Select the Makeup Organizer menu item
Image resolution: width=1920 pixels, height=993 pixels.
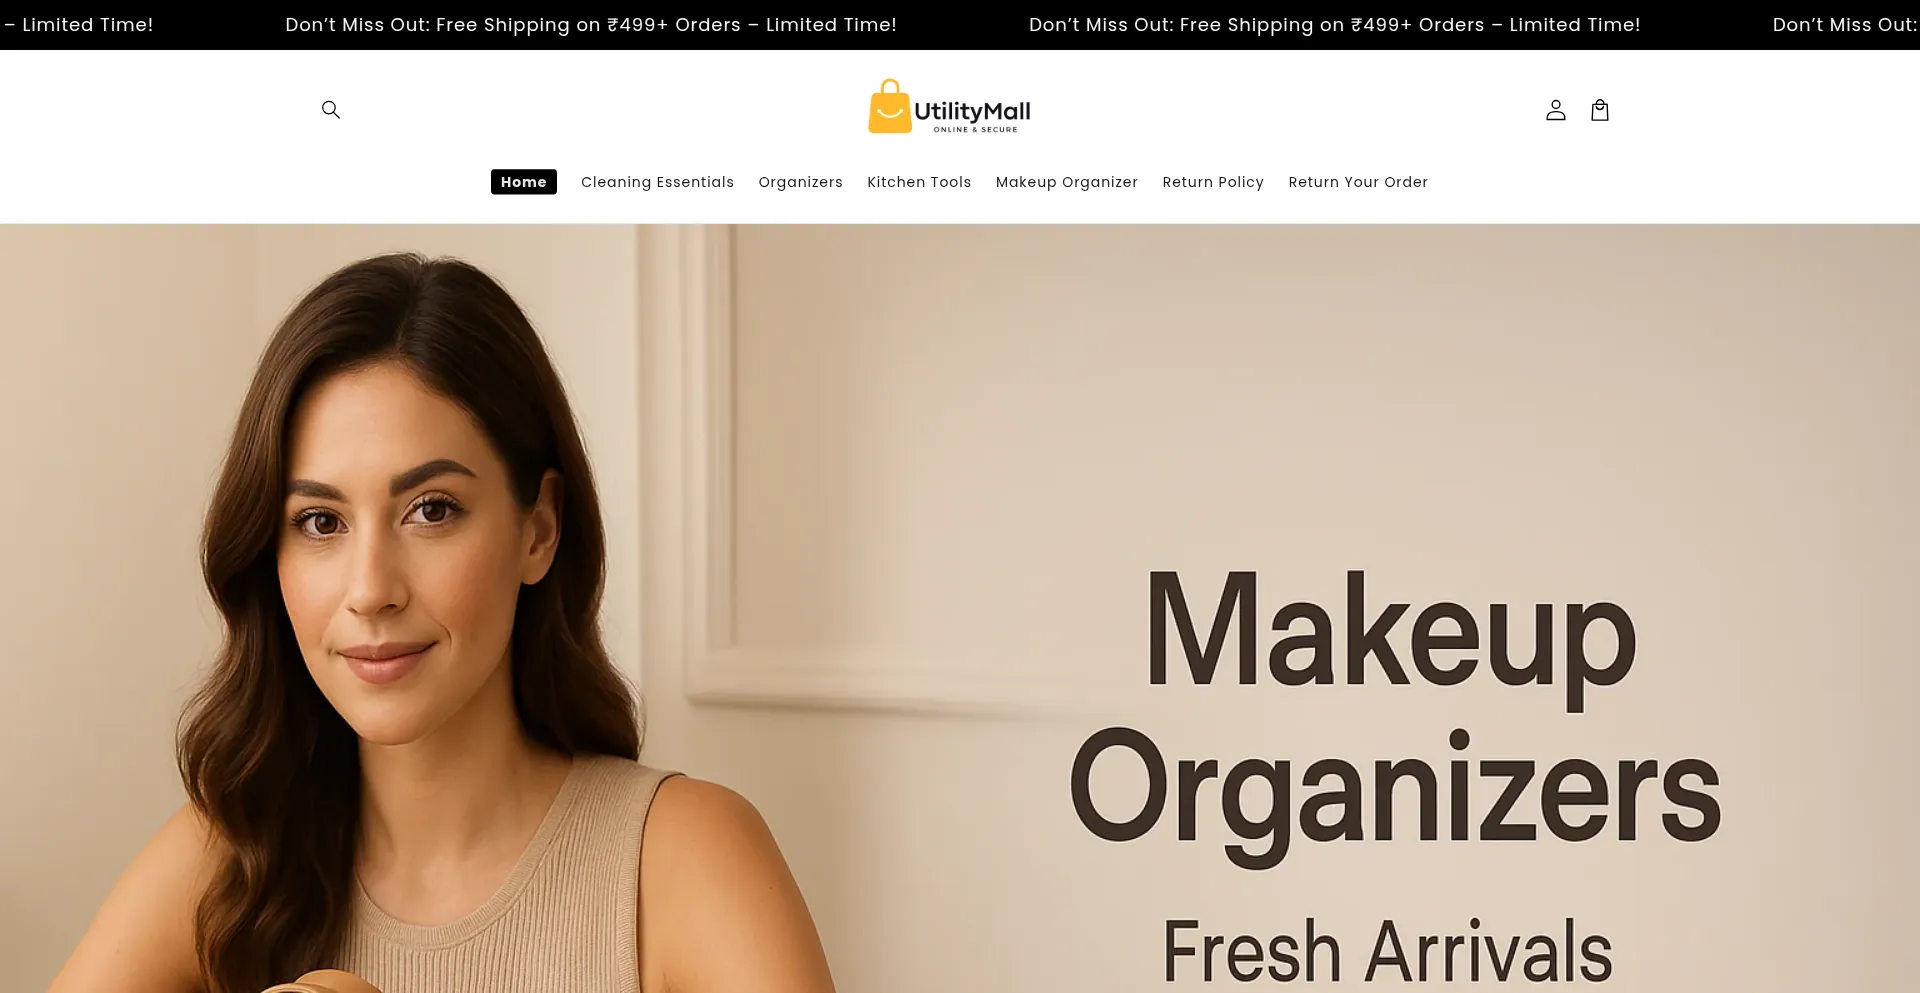tap(1067, 182)
